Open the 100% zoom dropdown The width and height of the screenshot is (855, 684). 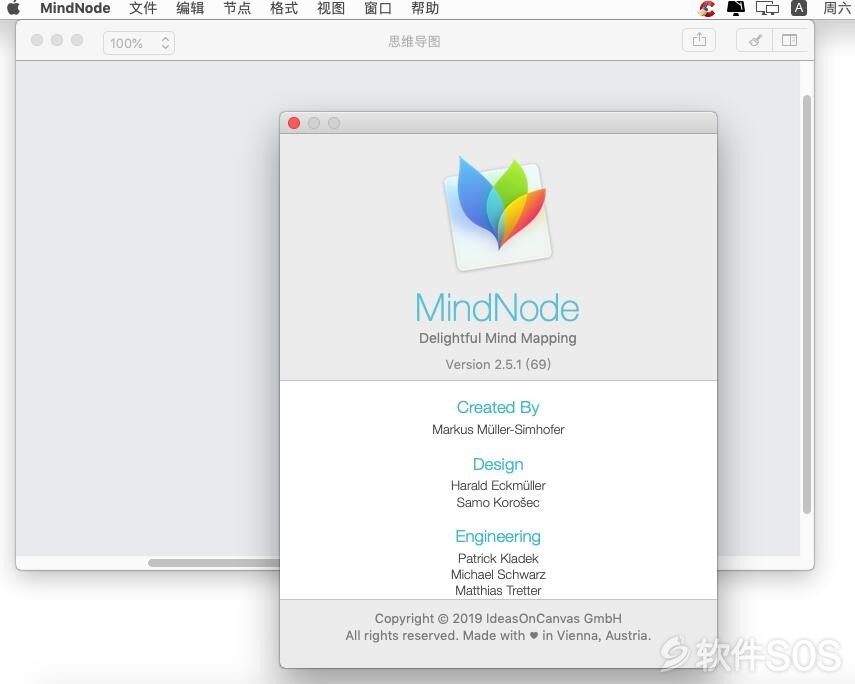point(139,43)
